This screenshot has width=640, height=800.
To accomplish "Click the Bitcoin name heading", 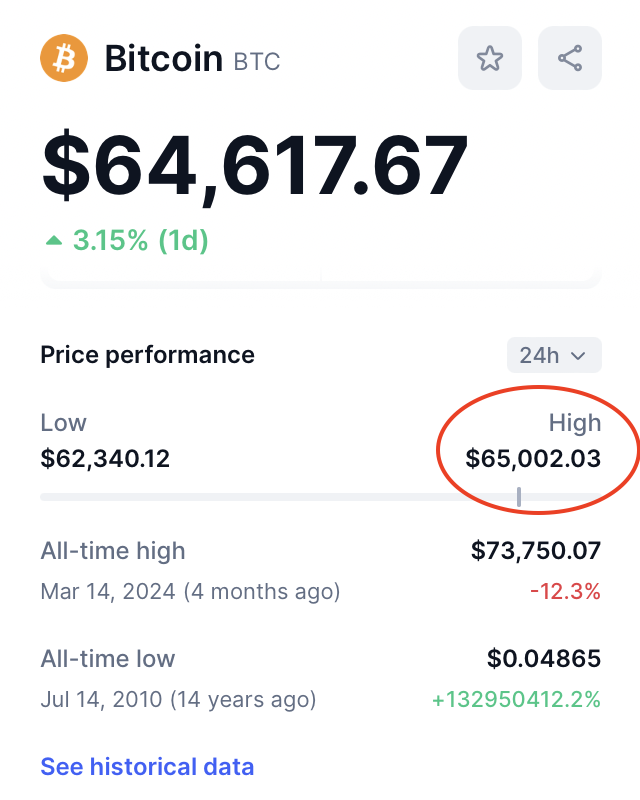I will click(163, 59).
